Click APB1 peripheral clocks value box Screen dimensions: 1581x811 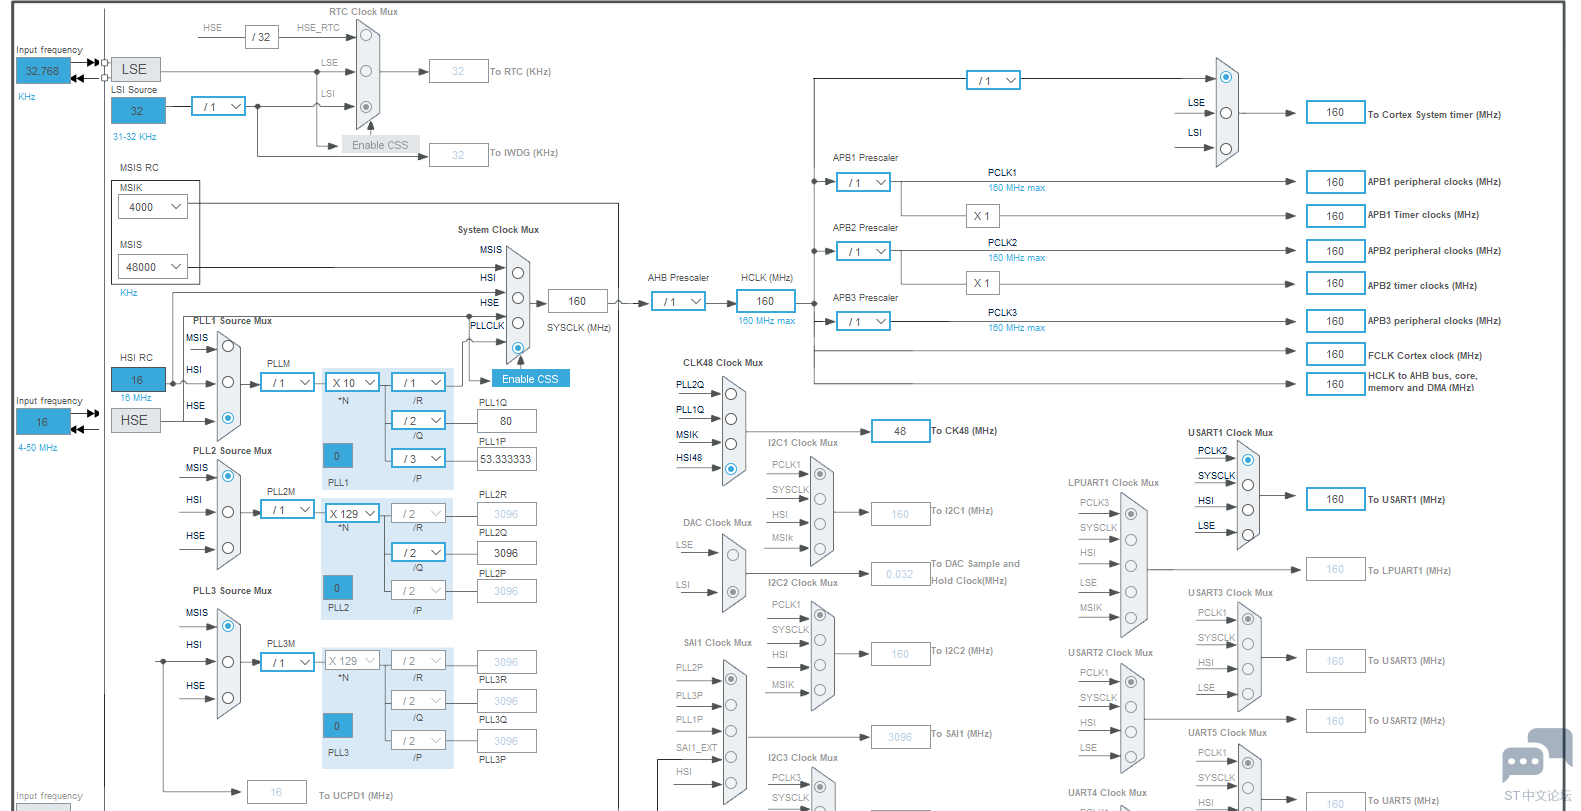pyautogui.click(x=1335, y=182)
